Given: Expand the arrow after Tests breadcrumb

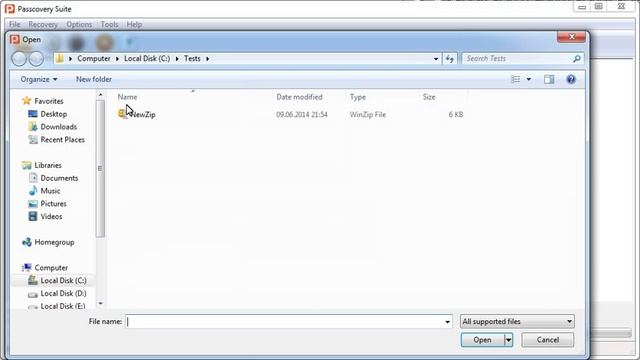Looking at the screenshot, I should click(x=207, y=59).
